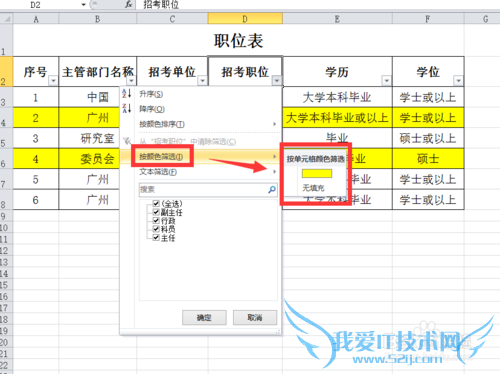Open 文本筛选 text filters submenu
Screen dimensions: 500x374
pyautogui.click(x=200, y=172)
